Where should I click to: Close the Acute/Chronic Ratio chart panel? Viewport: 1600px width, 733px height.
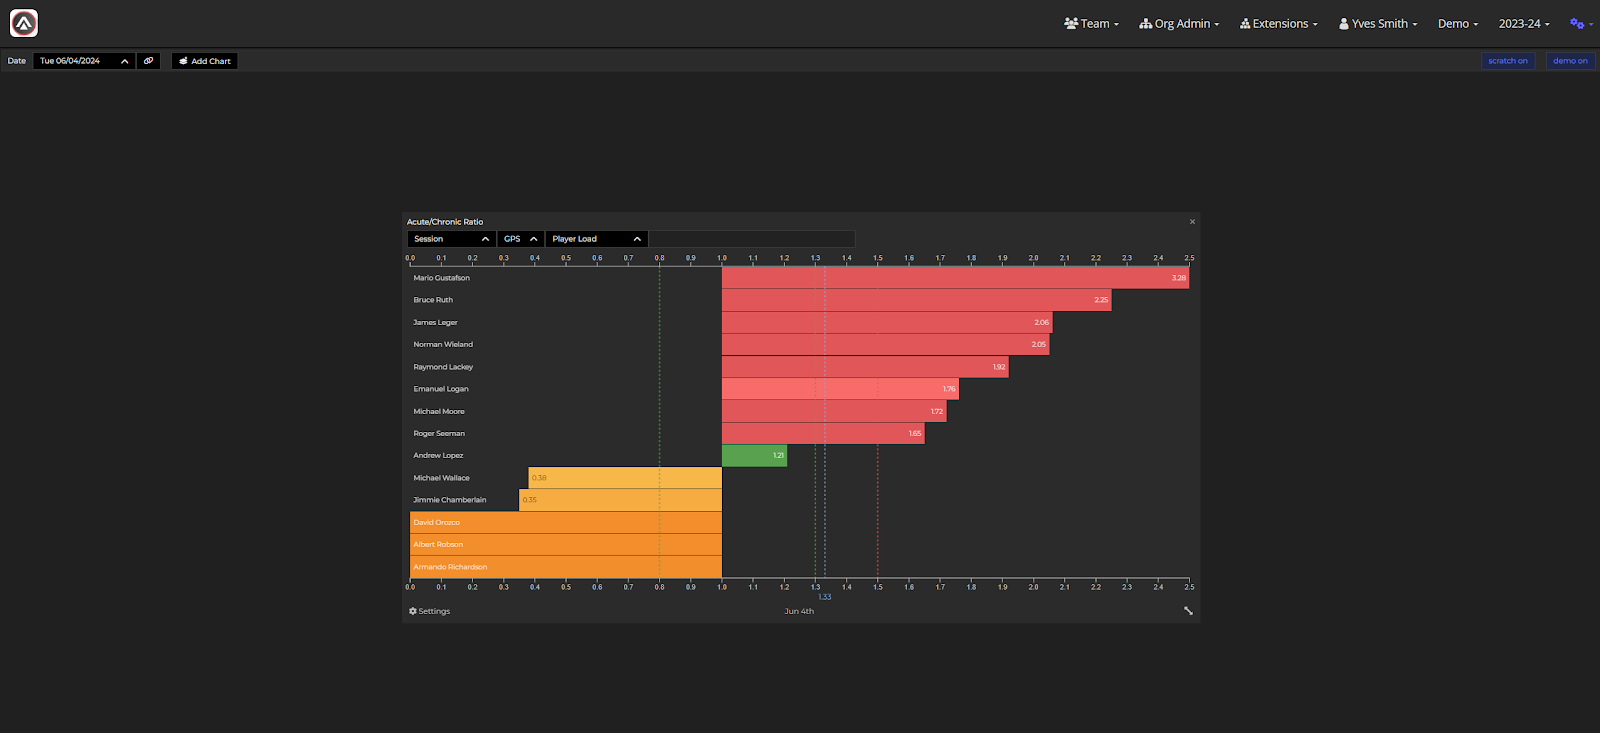(x=1192, y=222)
